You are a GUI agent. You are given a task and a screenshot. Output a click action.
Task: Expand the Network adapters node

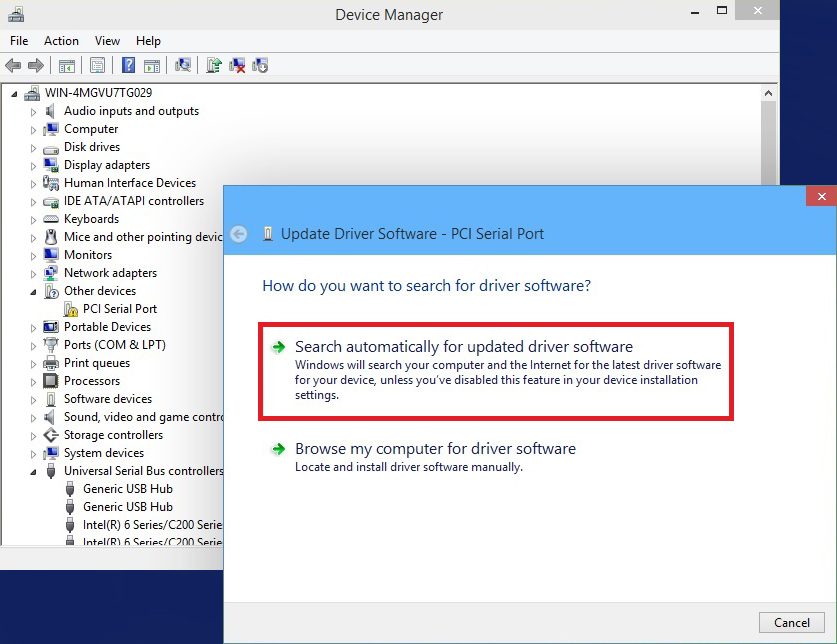[x=33, y=273]
